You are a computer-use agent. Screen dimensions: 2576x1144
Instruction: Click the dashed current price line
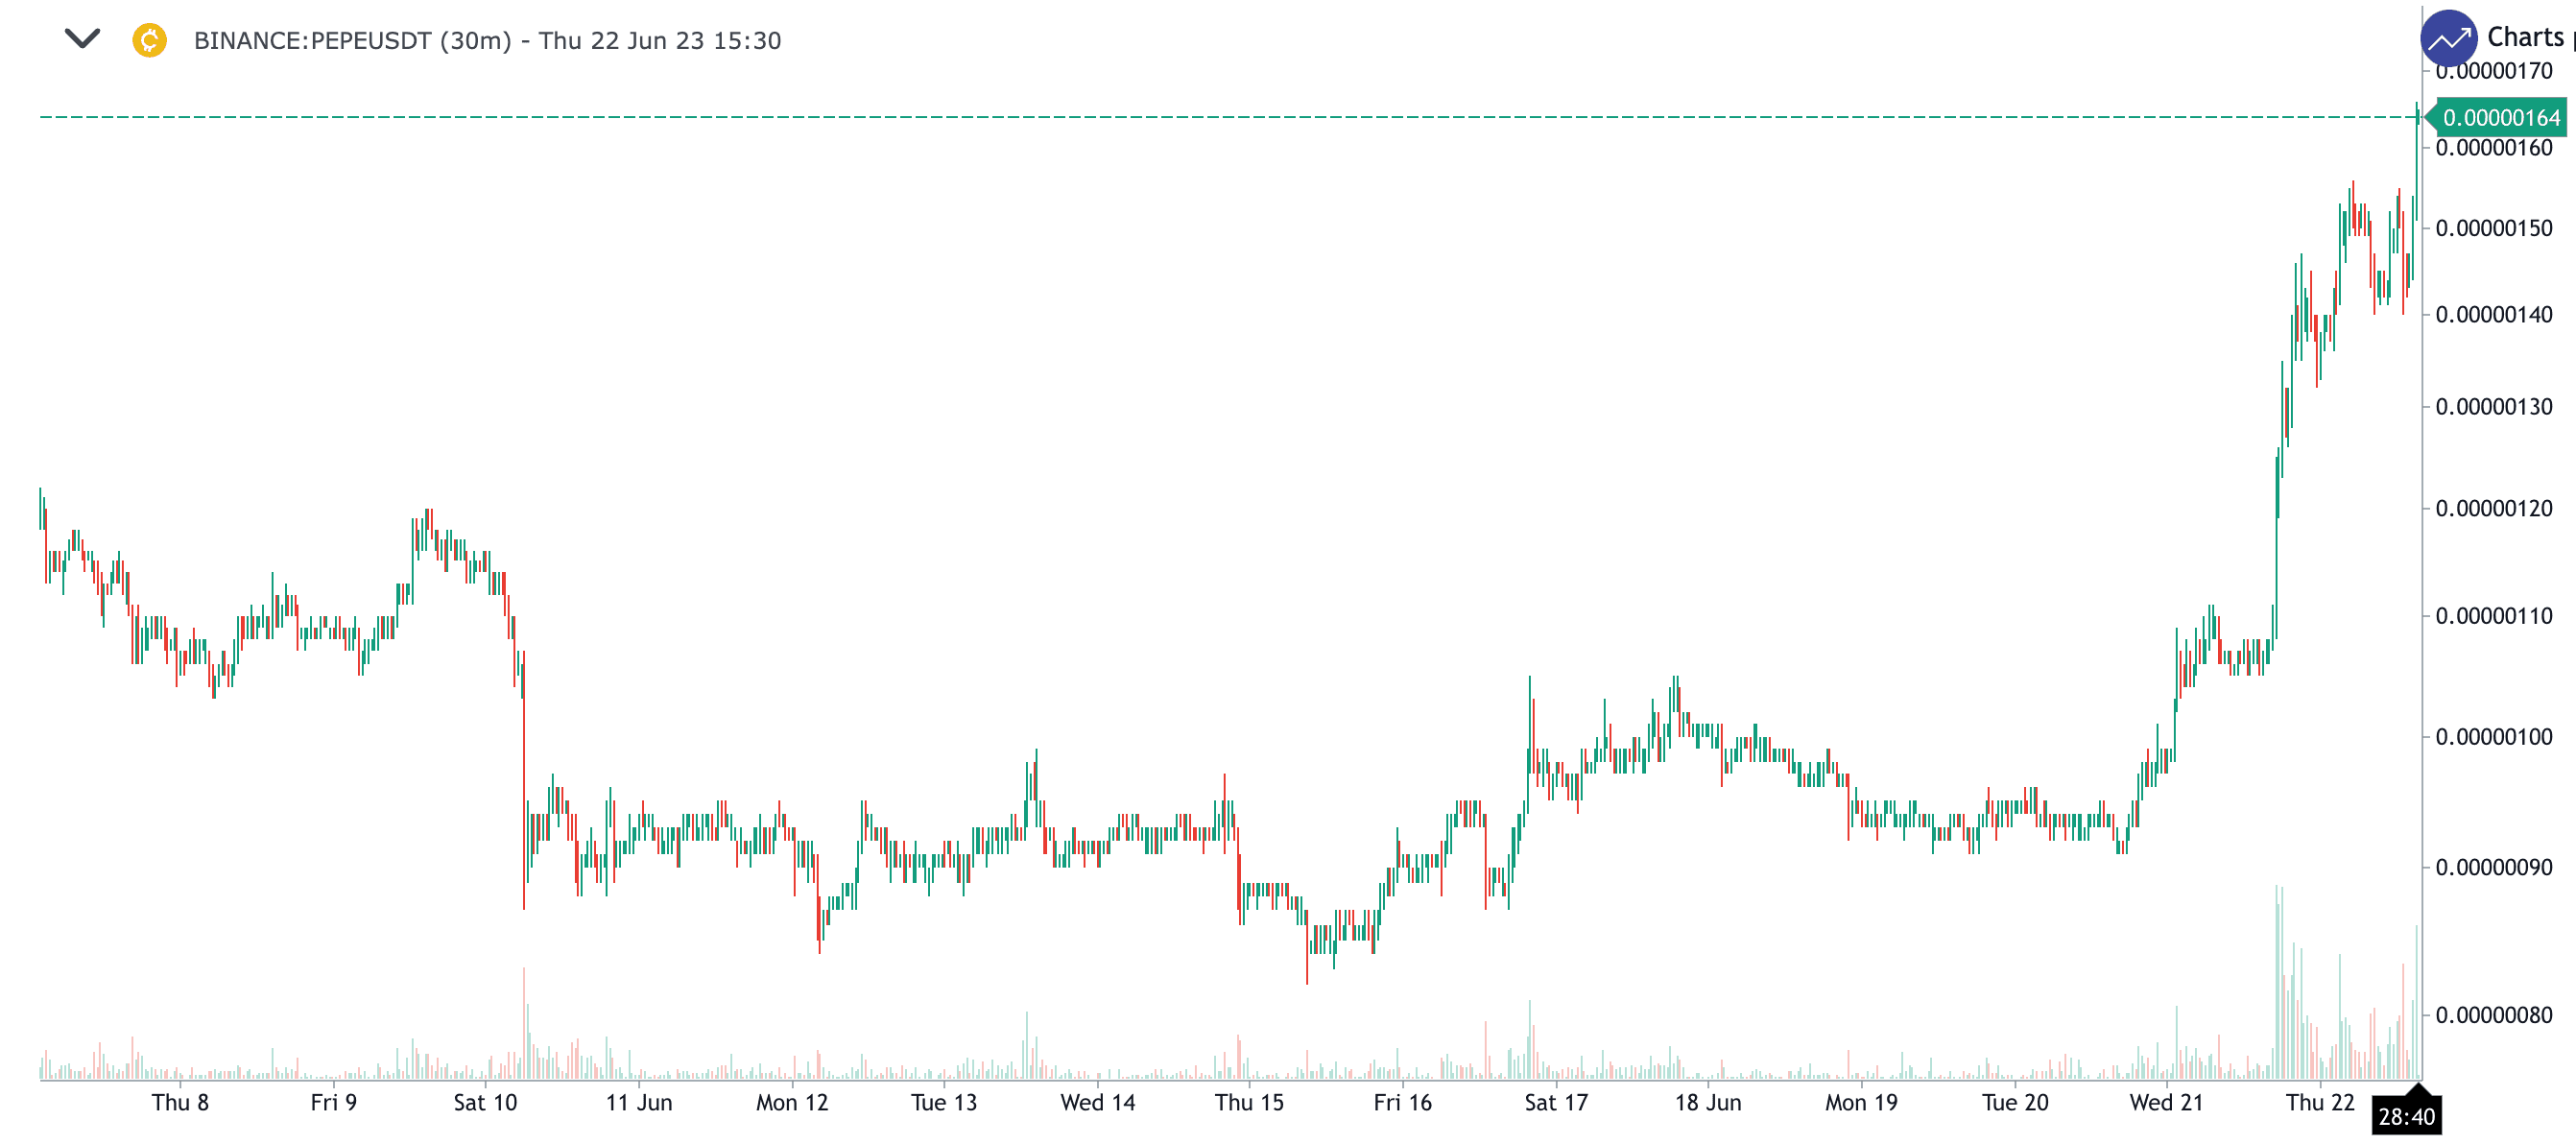[1200, 117]
